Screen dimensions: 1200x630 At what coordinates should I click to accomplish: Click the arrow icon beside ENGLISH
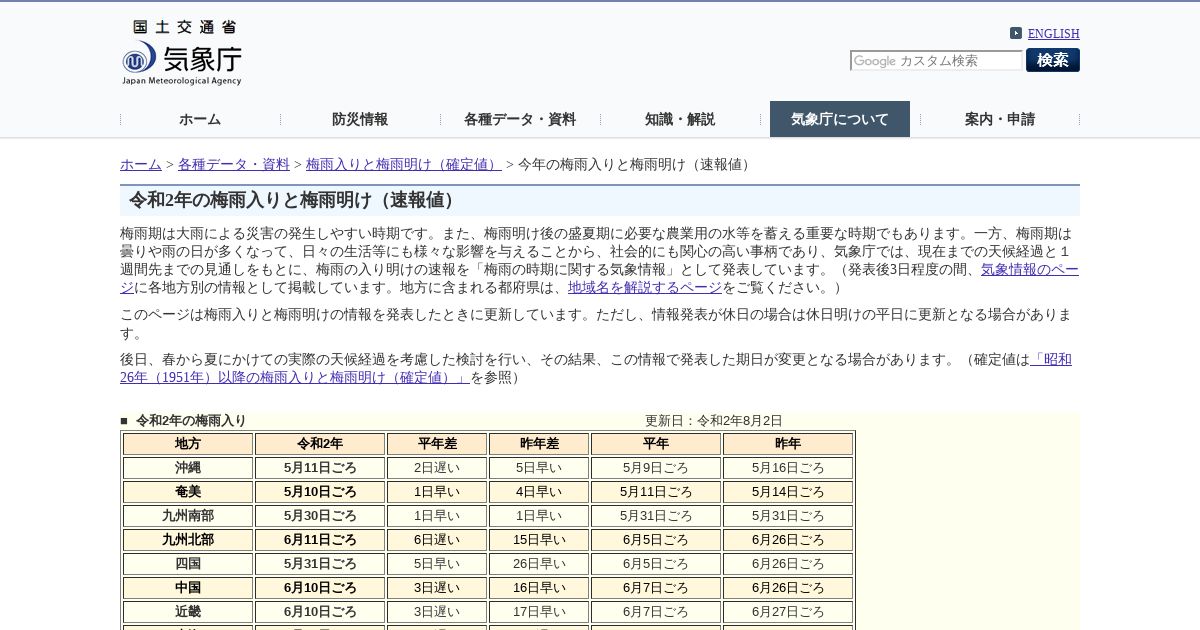(x=1016, y=33)
